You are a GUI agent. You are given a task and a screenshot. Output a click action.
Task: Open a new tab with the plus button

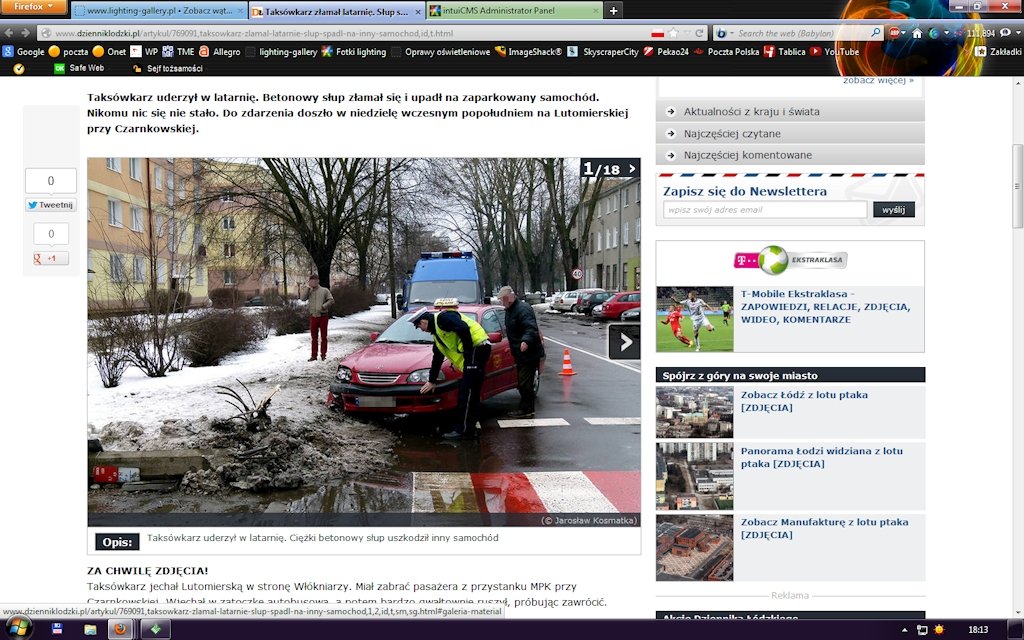click(613, 10)
